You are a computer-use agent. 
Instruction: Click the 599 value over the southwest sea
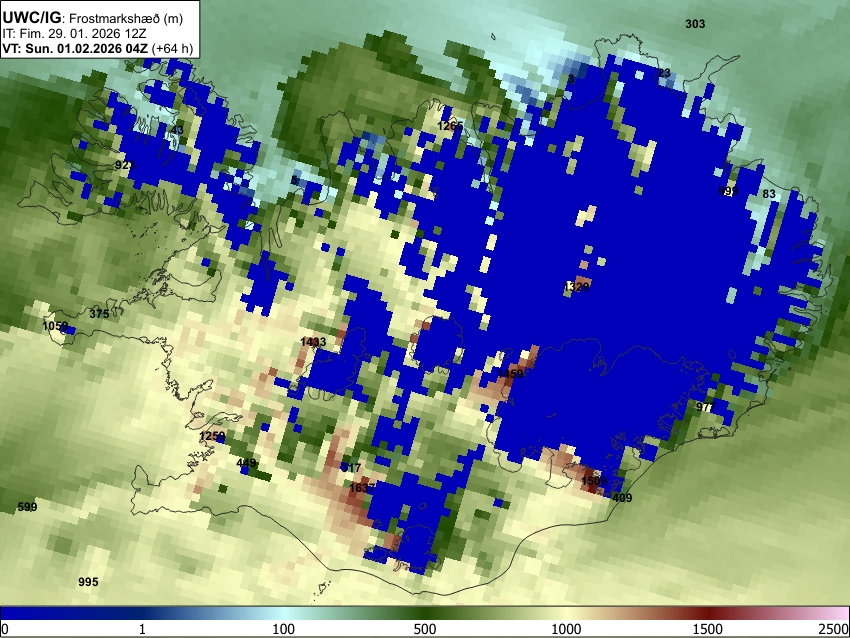28,507
